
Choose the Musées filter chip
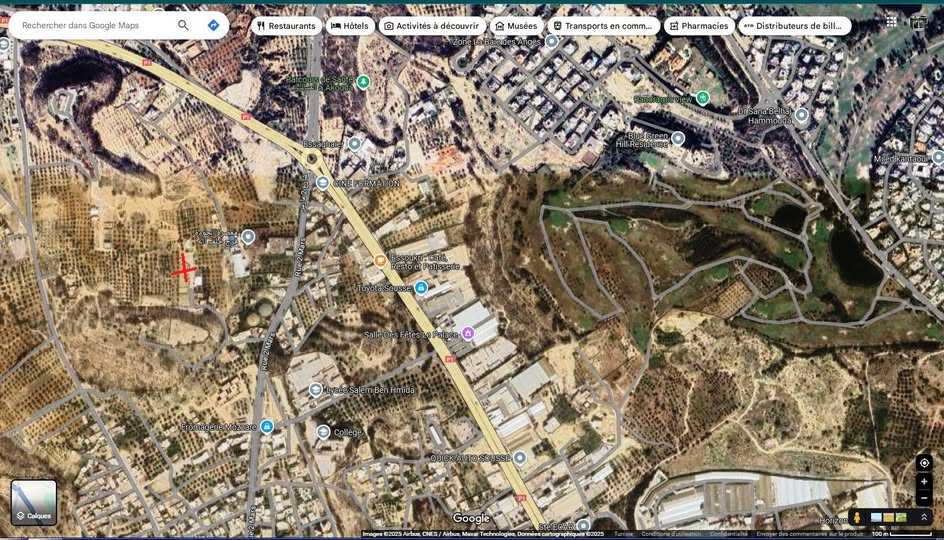click(516, 26)
